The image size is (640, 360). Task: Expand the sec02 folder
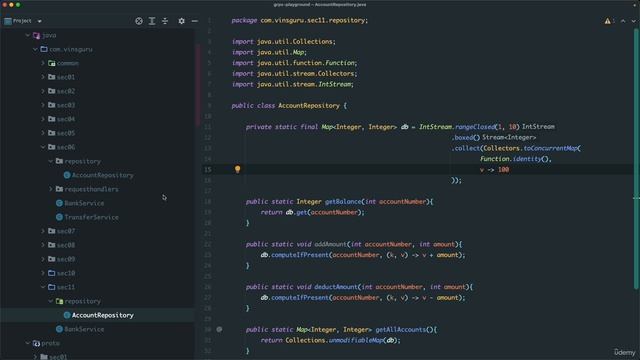[x=43, y=91]
